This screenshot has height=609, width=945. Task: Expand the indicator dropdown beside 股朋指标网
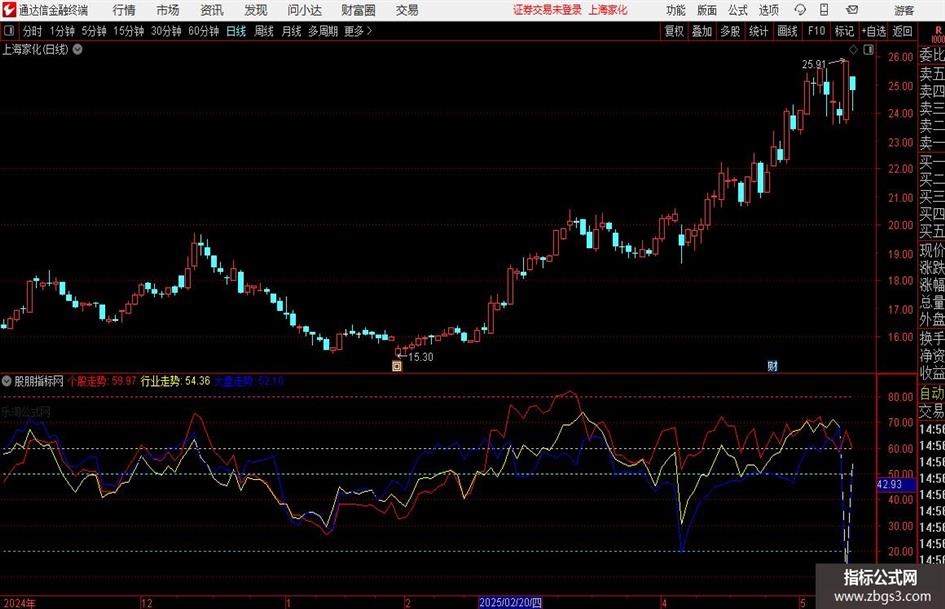click(7, 381)
